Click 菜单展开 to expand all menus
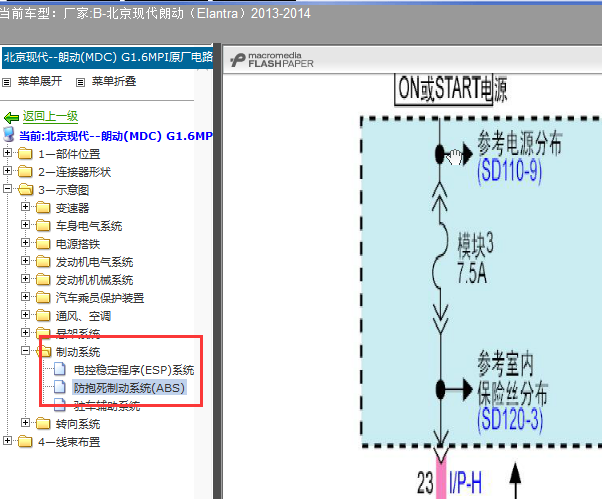 point(40,81)
